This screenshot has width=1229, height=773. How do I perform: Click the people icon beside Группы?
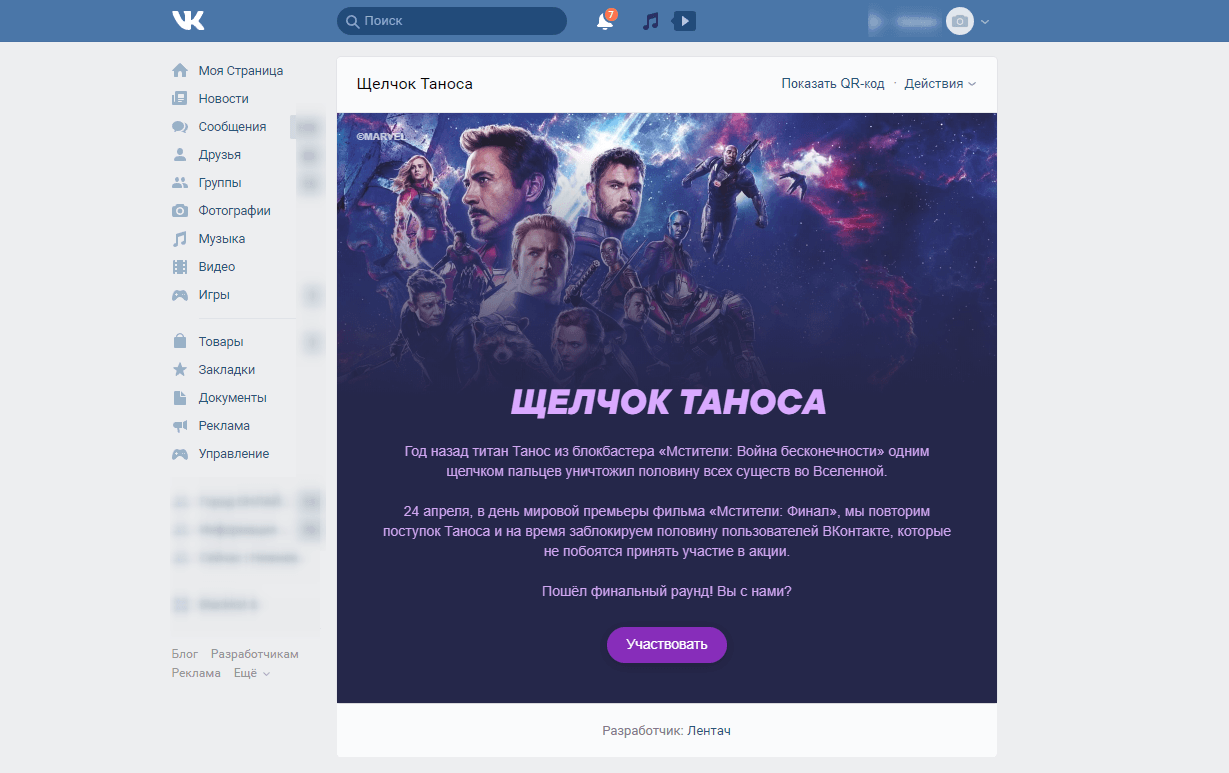(x=180, y=183)
